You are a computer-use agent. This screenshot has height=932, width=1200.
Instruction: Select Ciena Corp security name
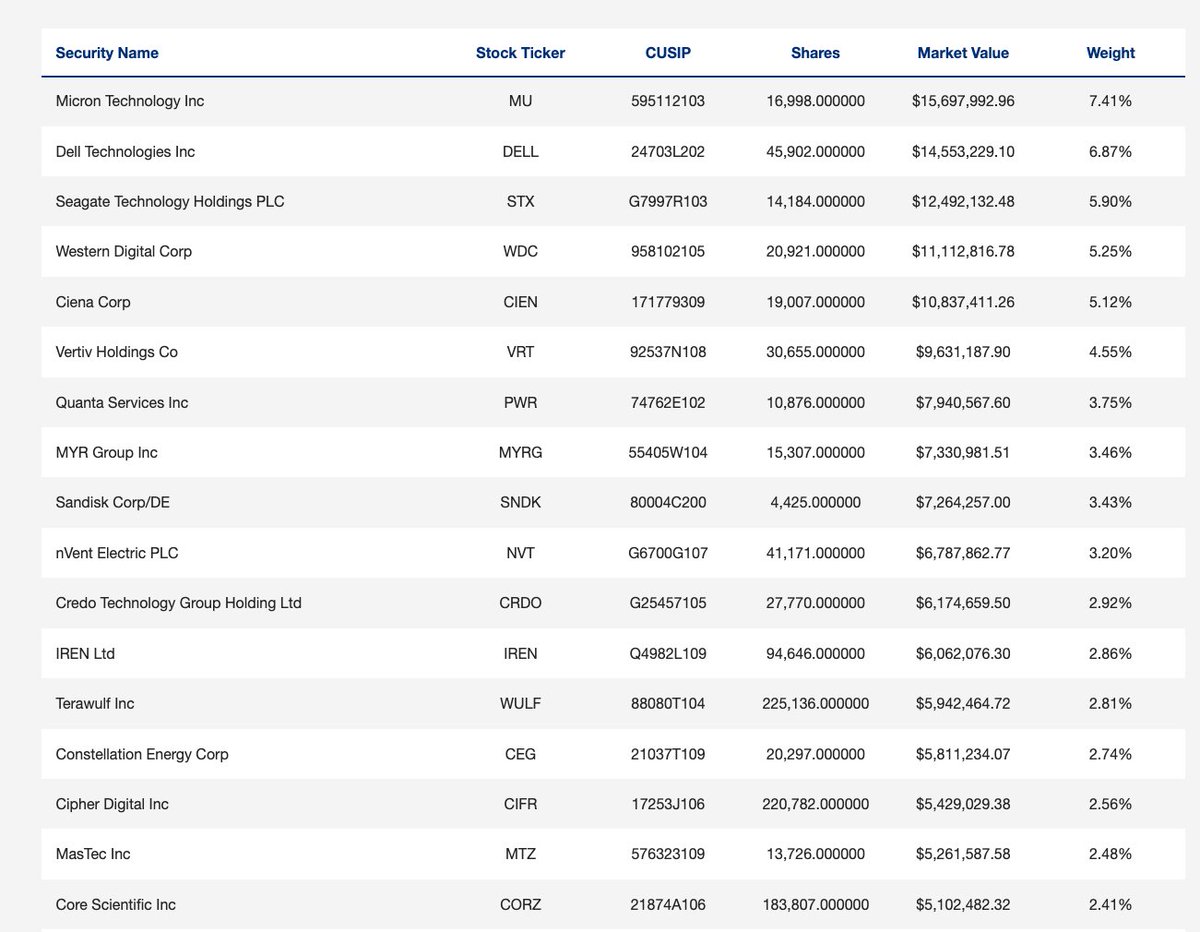(93, 302)
